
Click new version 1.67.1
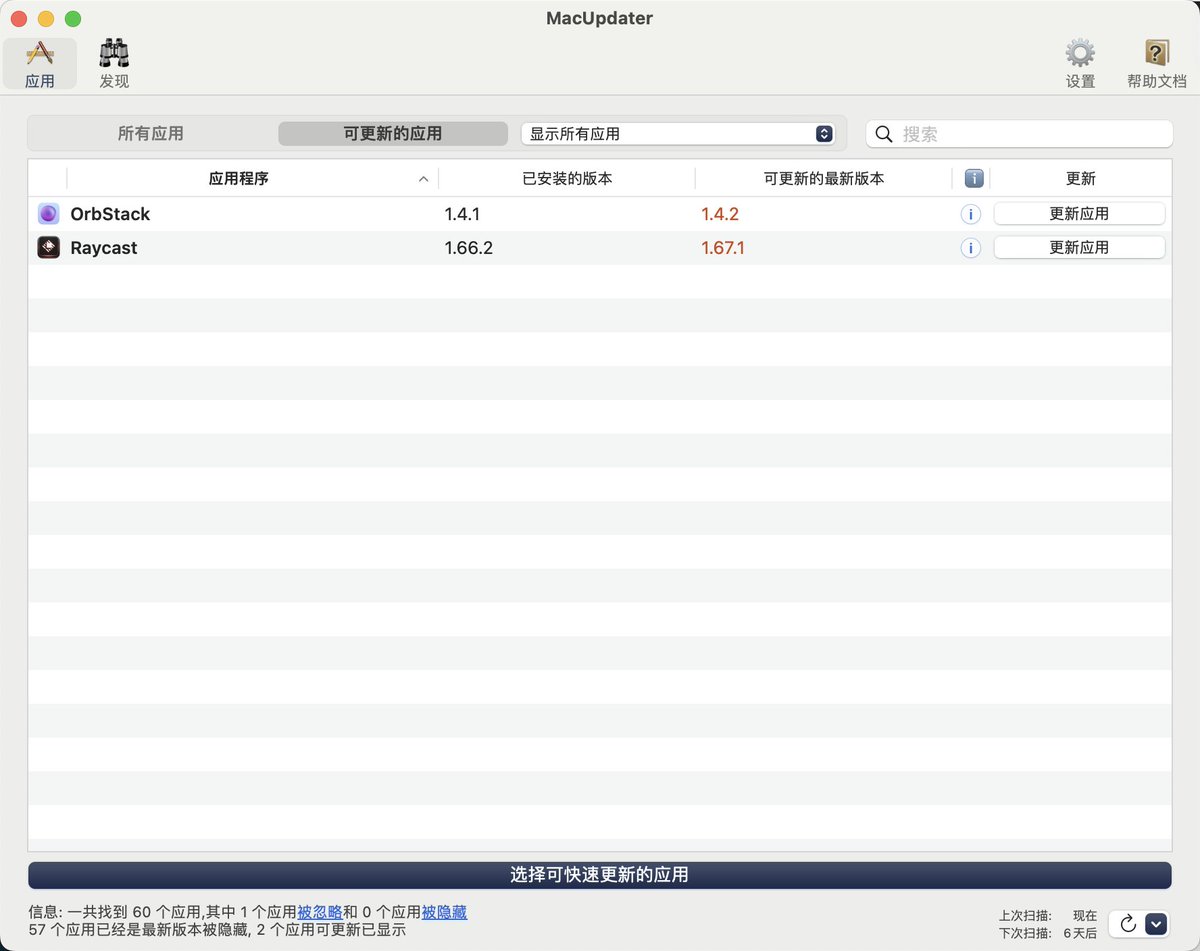click(x=723, y=248)
